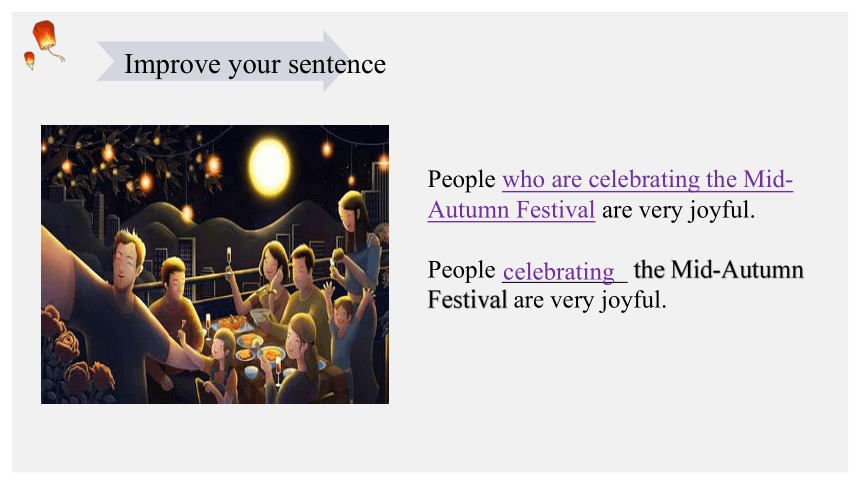Open the underlined 'Autumn Festival' link
860x484 pixels.
[x=511, y=210]
